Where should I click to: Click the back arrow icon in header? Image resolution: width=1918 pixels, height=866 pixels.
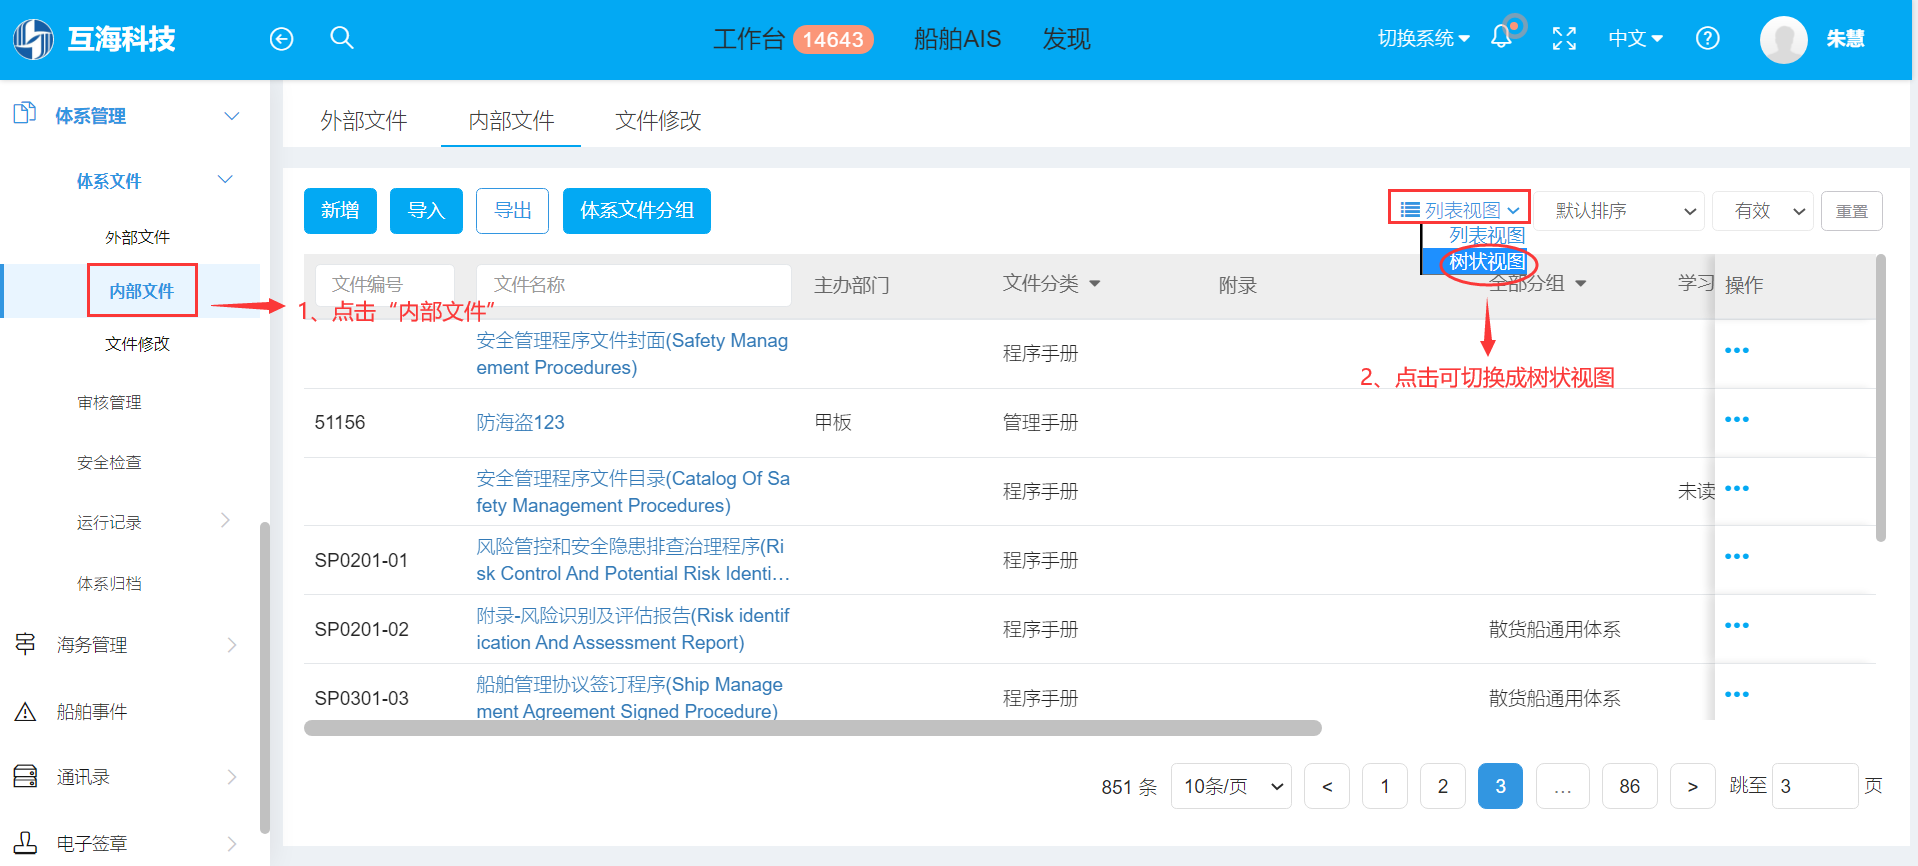282,39
